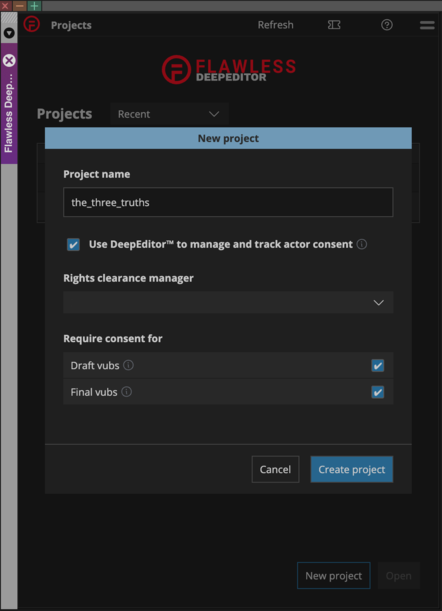This screenshot has height=611, width=442.
Task: Toggle the Draft vubs consent checkbox
Action: click(377, 366)
